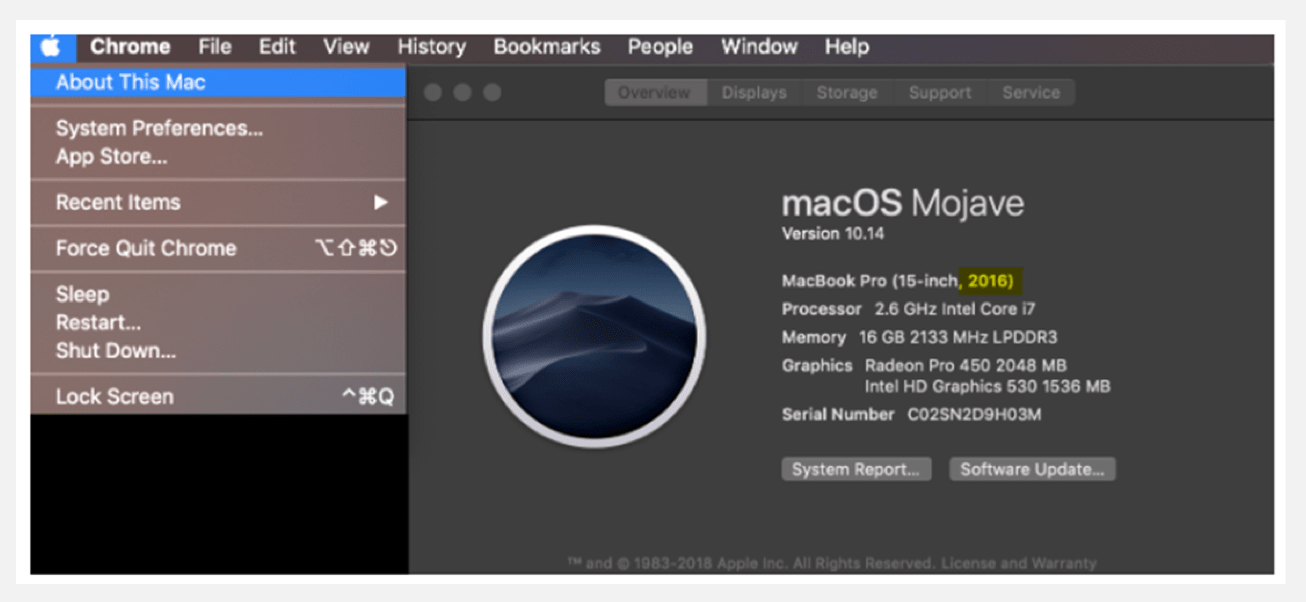Open the Apple menu icon
This screenshot has width=1306, height=602.
51,46
